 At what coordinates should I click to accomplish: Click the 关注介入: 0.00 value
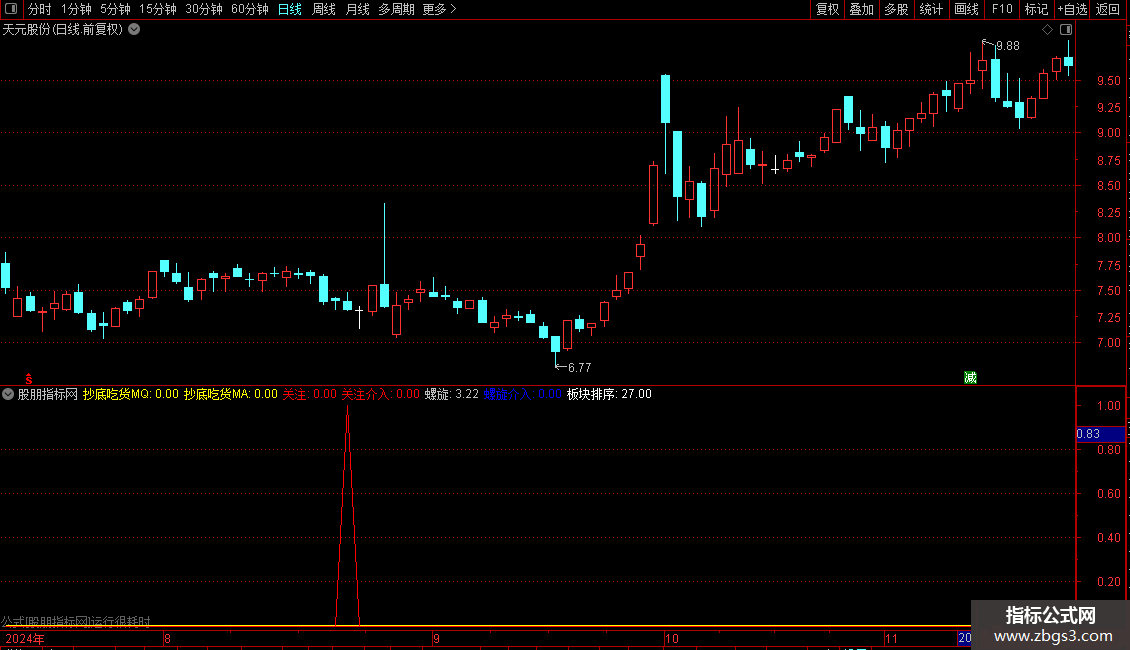[x=381, y=394]
